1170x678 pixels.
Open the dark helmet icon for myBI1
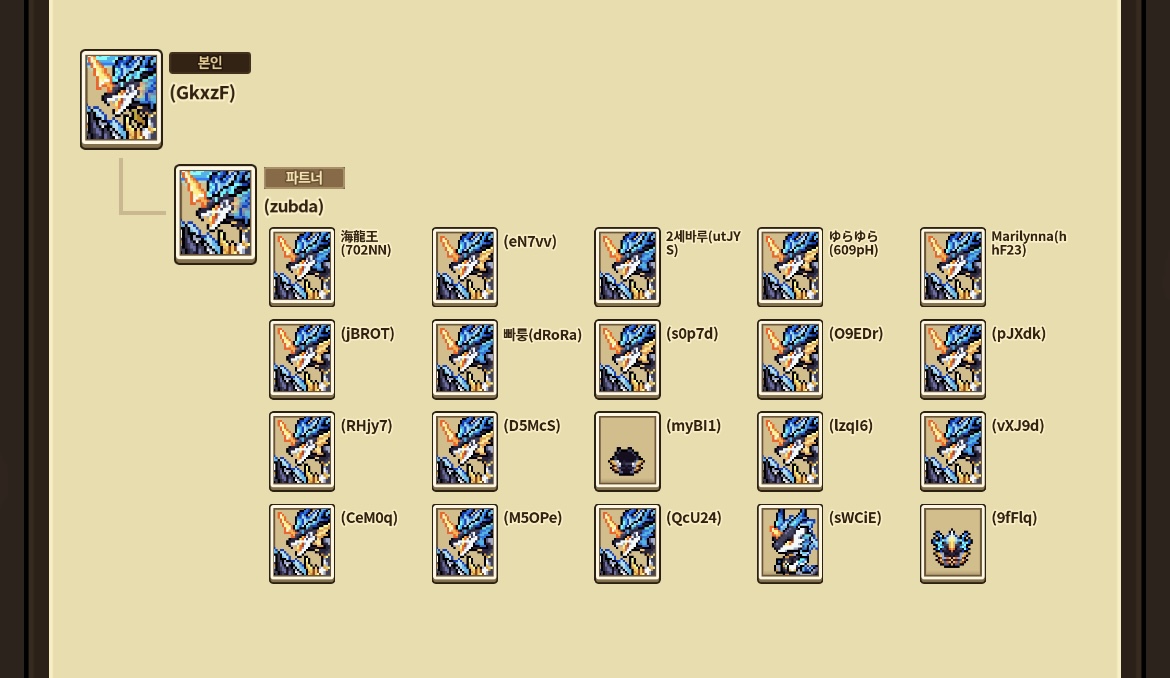(627, 451)
